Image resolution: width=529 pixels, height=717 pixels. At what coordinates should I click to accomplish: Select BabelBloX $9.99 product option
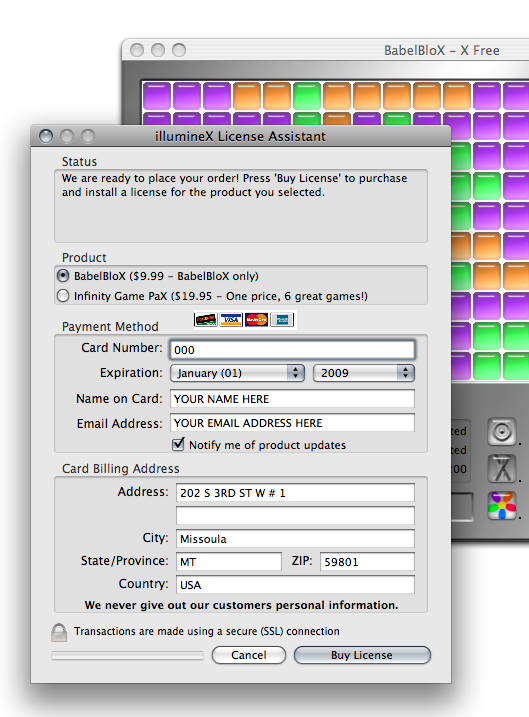[x=63, y=276]
